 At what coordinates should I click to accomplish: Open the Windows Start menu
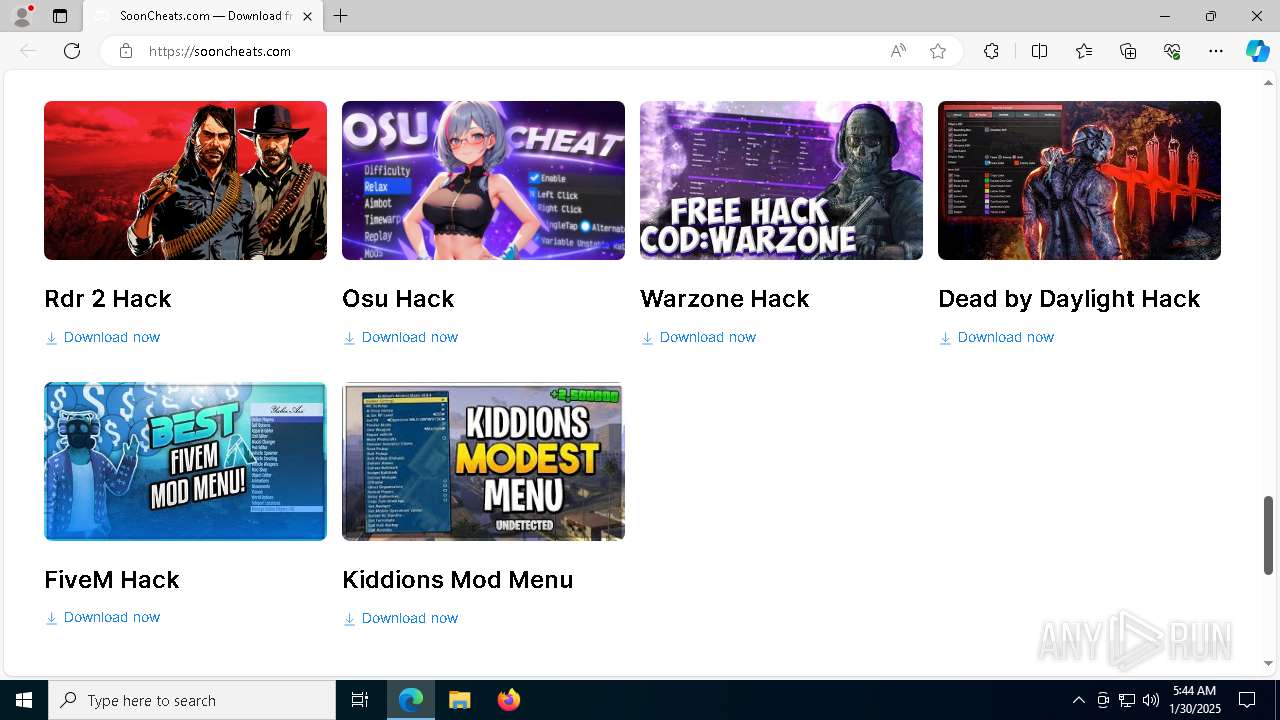24,700
